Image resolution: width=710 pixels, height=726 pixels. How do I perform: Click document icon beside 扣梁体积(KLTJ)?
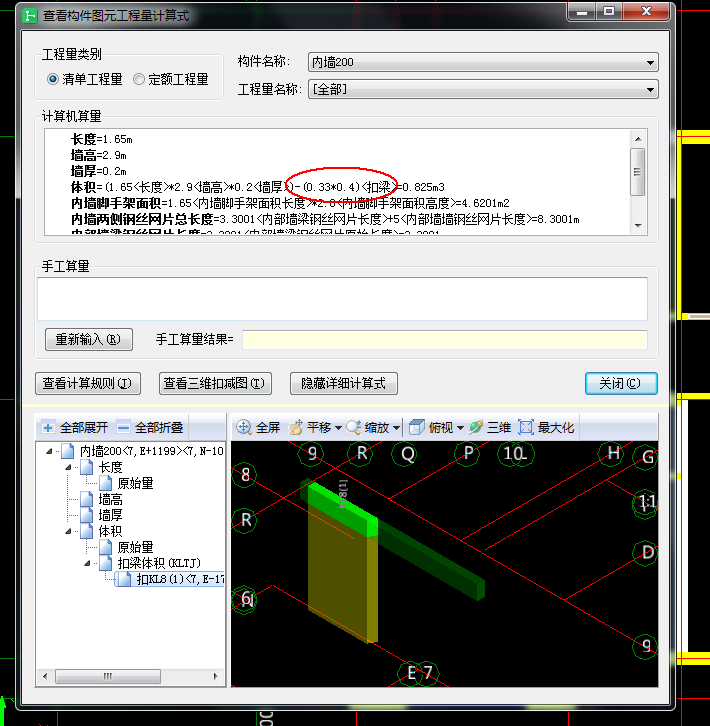coord(106,563)
